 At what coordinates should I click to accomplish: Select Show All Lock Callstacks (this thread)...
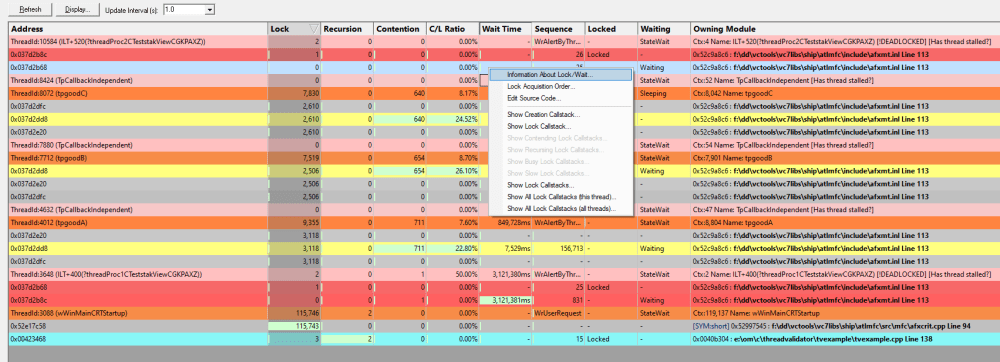click(561, 196)
